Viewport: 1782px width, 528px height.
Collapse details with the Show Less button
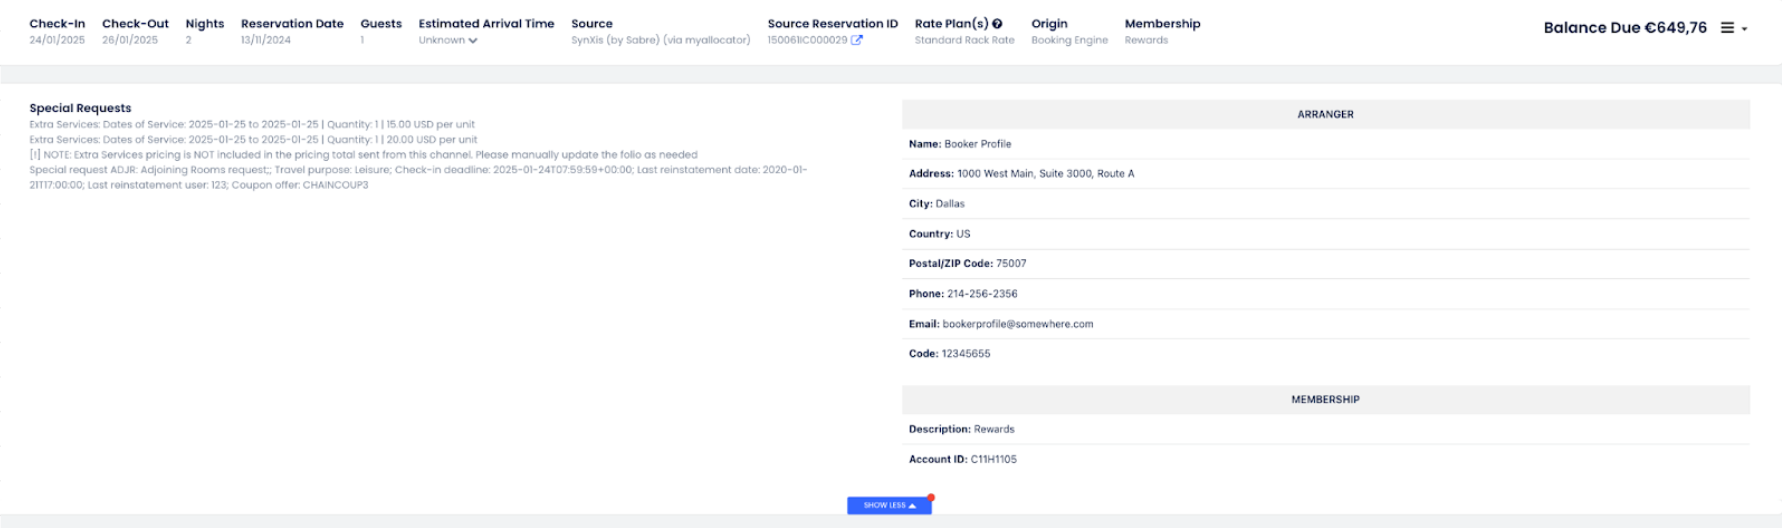point(889,506)
